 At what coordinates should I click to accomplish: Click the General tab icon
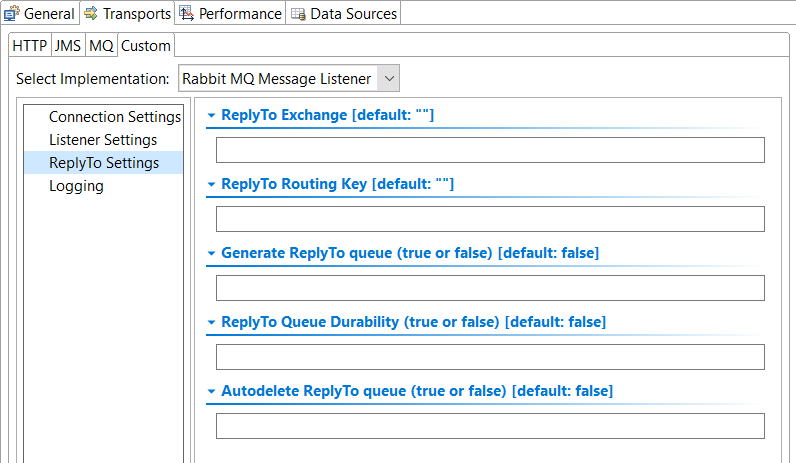pyautogui.click(x=12, y=14)
